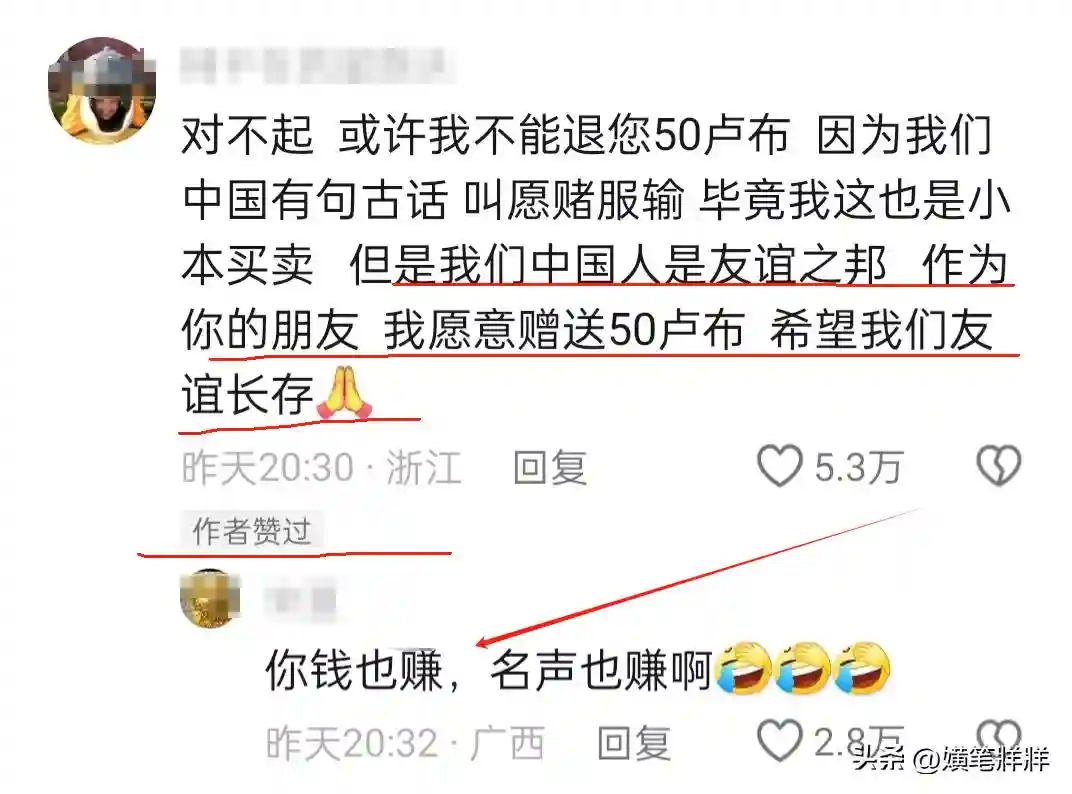
Task: Open the top commenter's round avatar
Action: point(103,90)
